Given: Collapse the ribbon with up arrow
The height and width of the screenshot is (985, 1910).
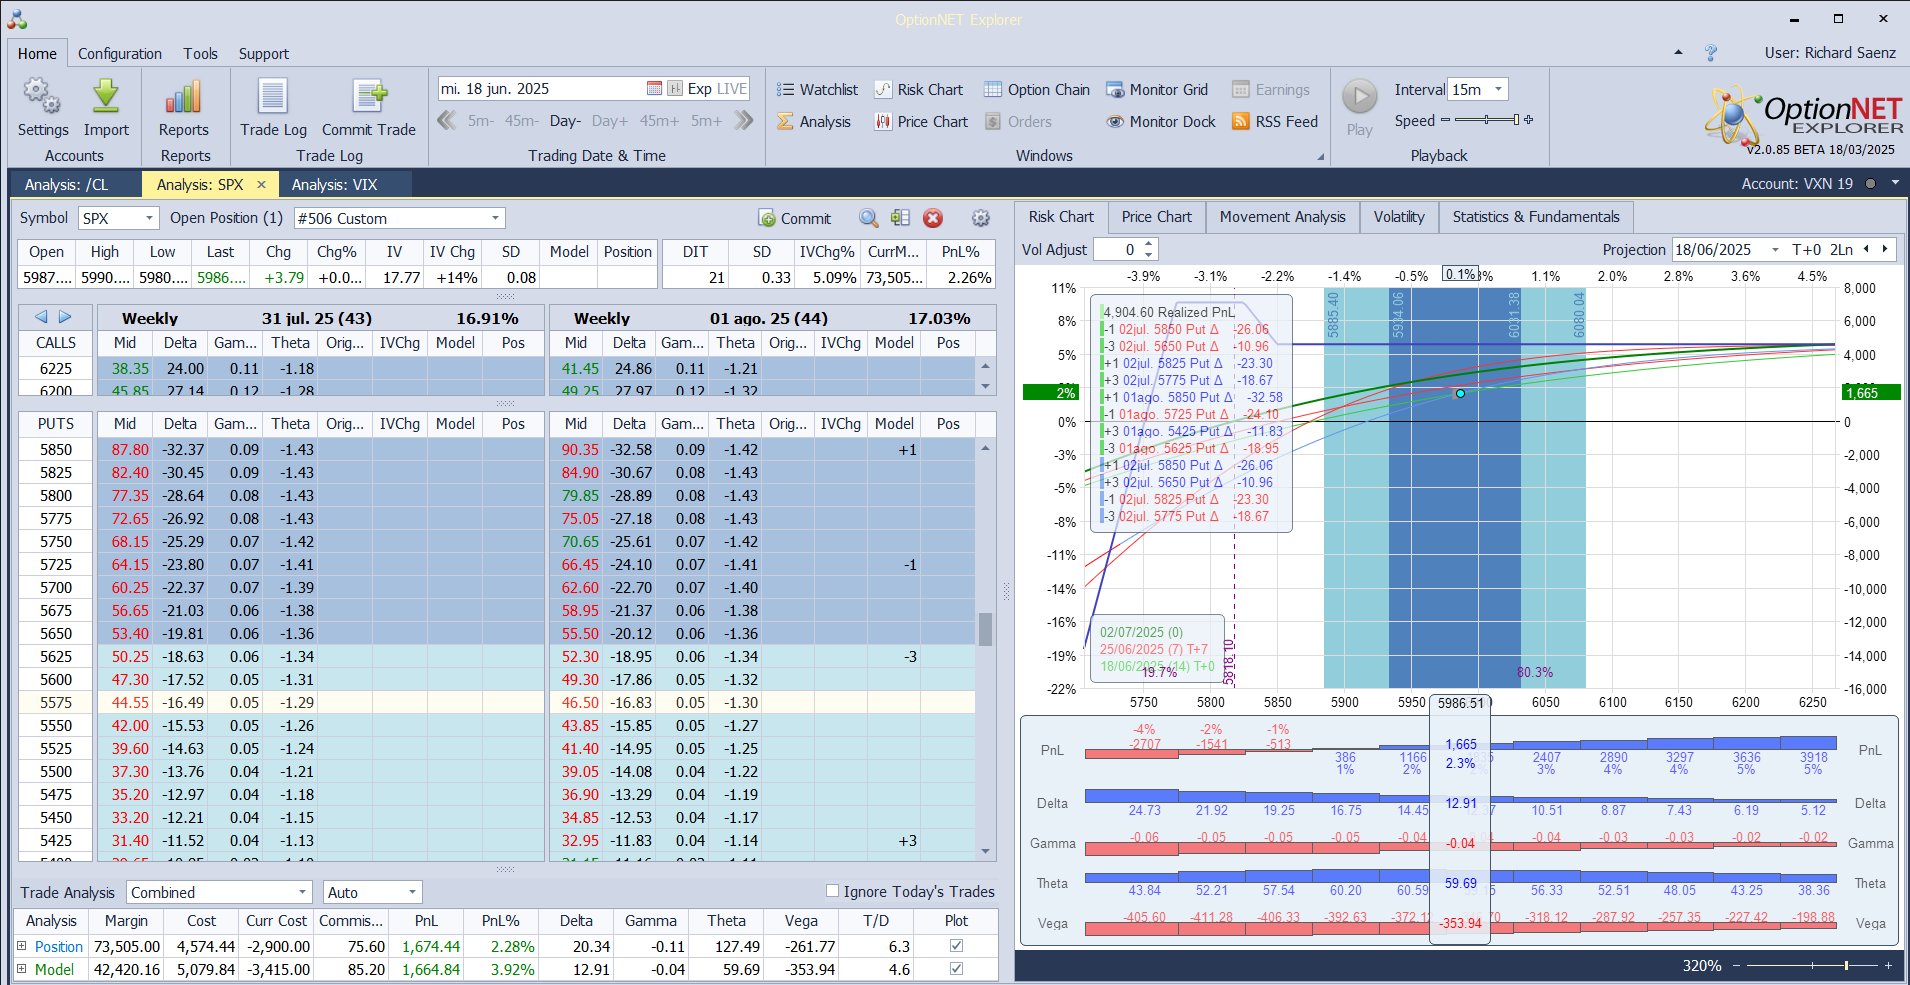Looking at the screenshot, I should click(1678, 52).
